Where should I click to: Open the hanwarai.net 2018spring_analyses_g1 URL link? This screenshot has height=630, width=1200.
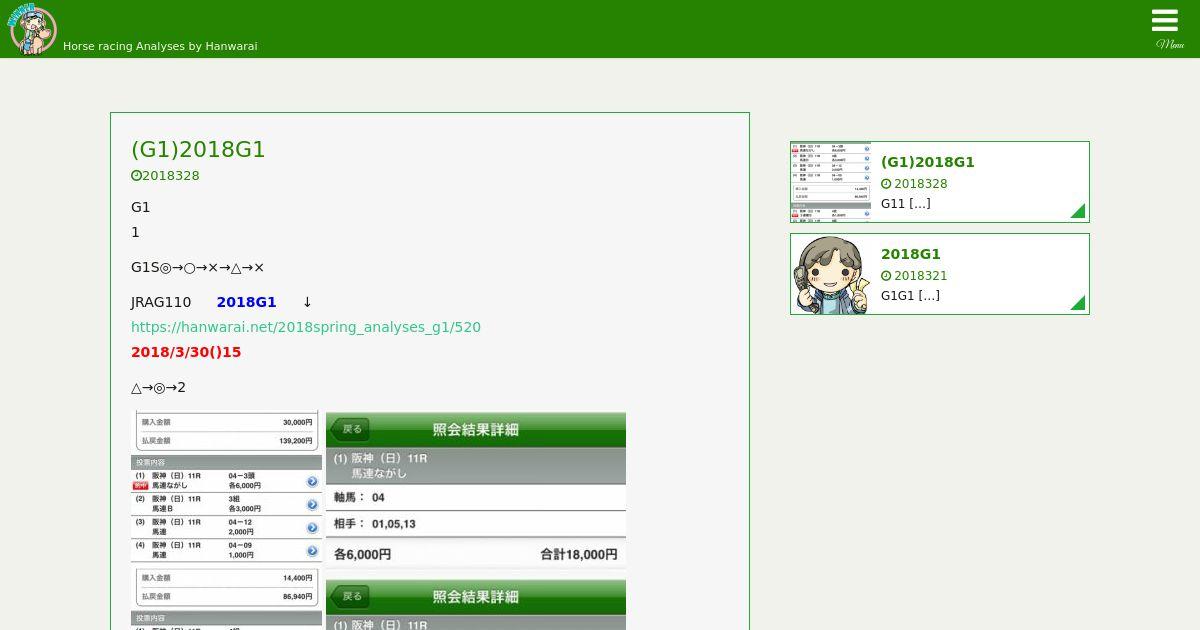(x=306, y=327)
